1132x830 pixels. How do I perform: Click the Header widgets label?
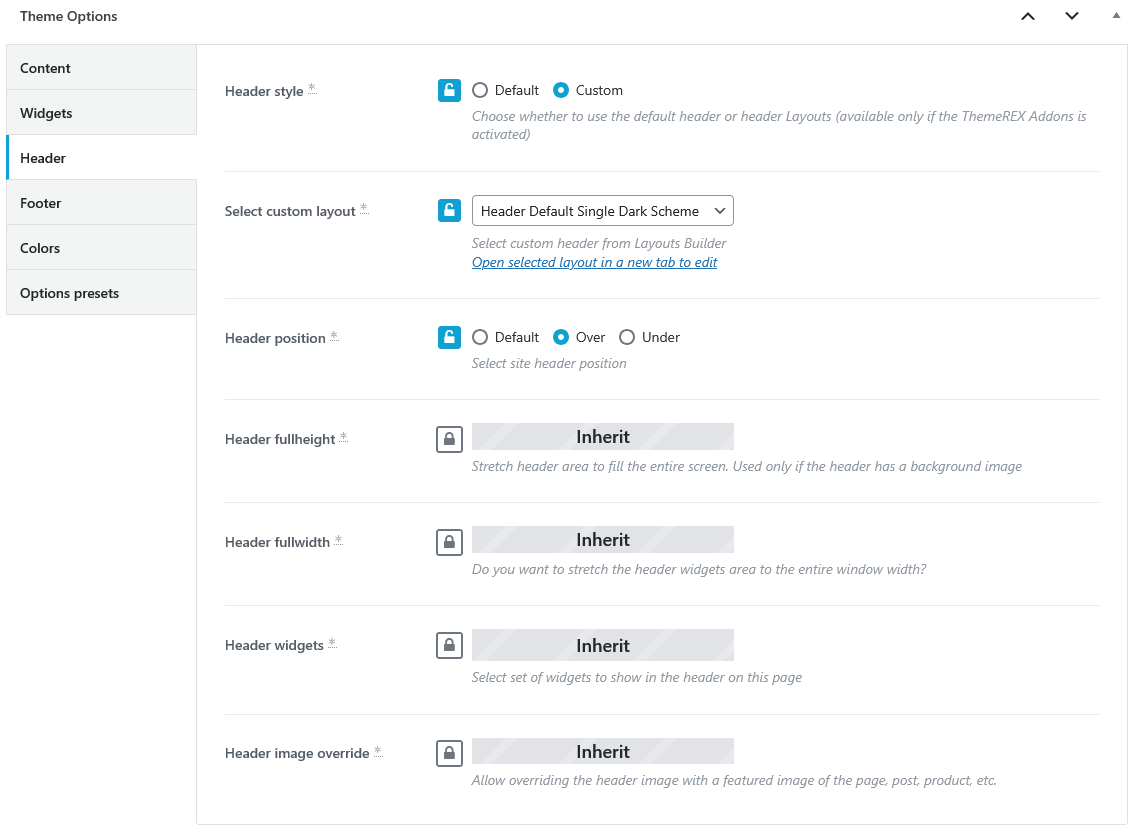point(274,645)
